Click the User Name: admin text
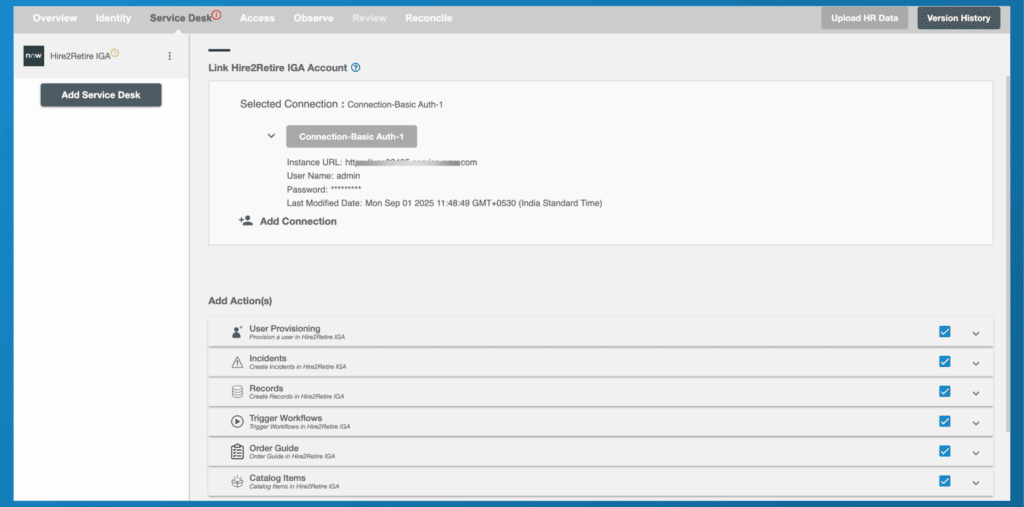Screen dimensions: 1024x507 coord(323,176)
